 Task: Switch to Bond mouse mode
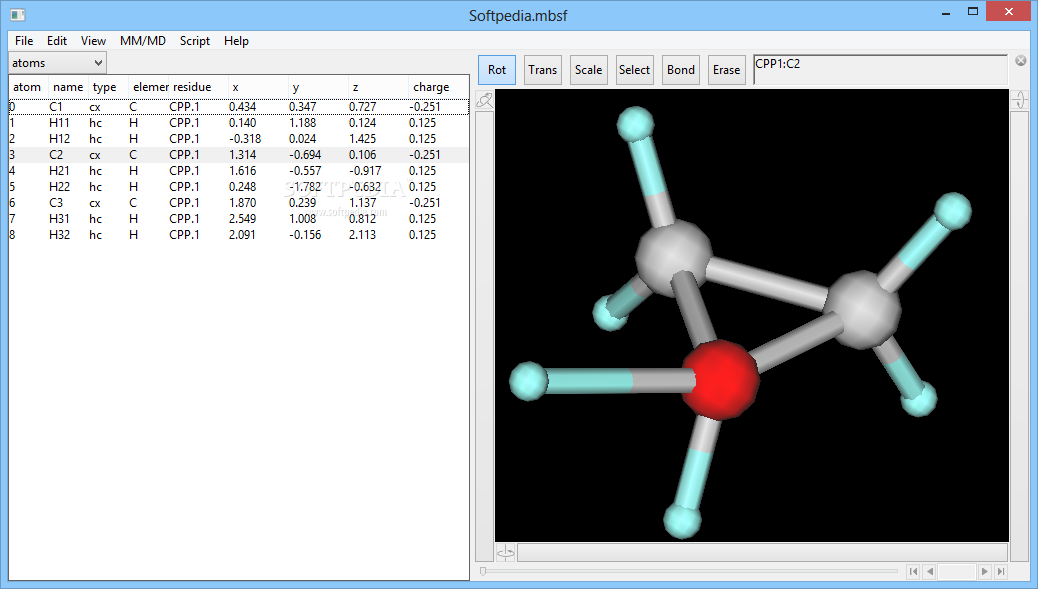681,69
